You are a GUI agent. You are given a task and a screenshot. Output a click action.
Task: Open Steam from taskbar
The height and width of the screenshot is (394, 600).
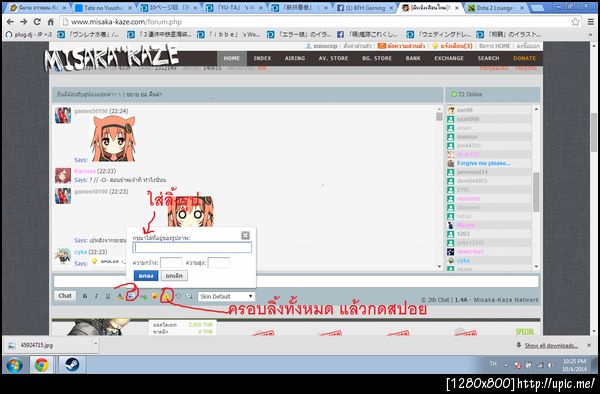click(x=72, y=365)
